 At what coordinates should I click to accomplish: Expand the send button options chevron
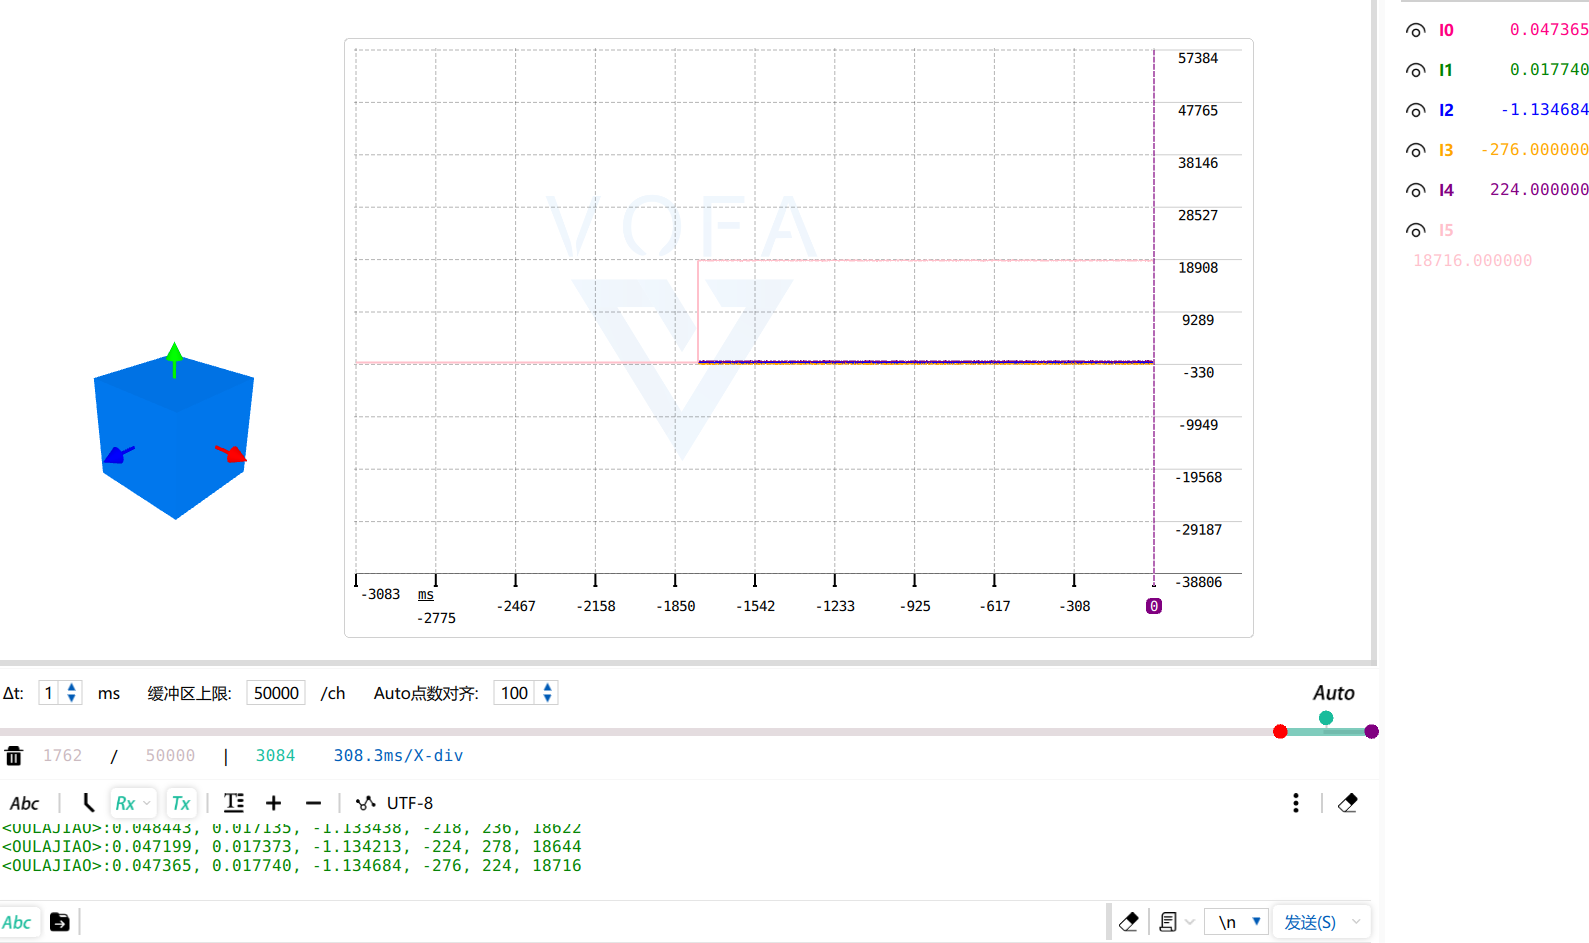[x=1357, y=922]
